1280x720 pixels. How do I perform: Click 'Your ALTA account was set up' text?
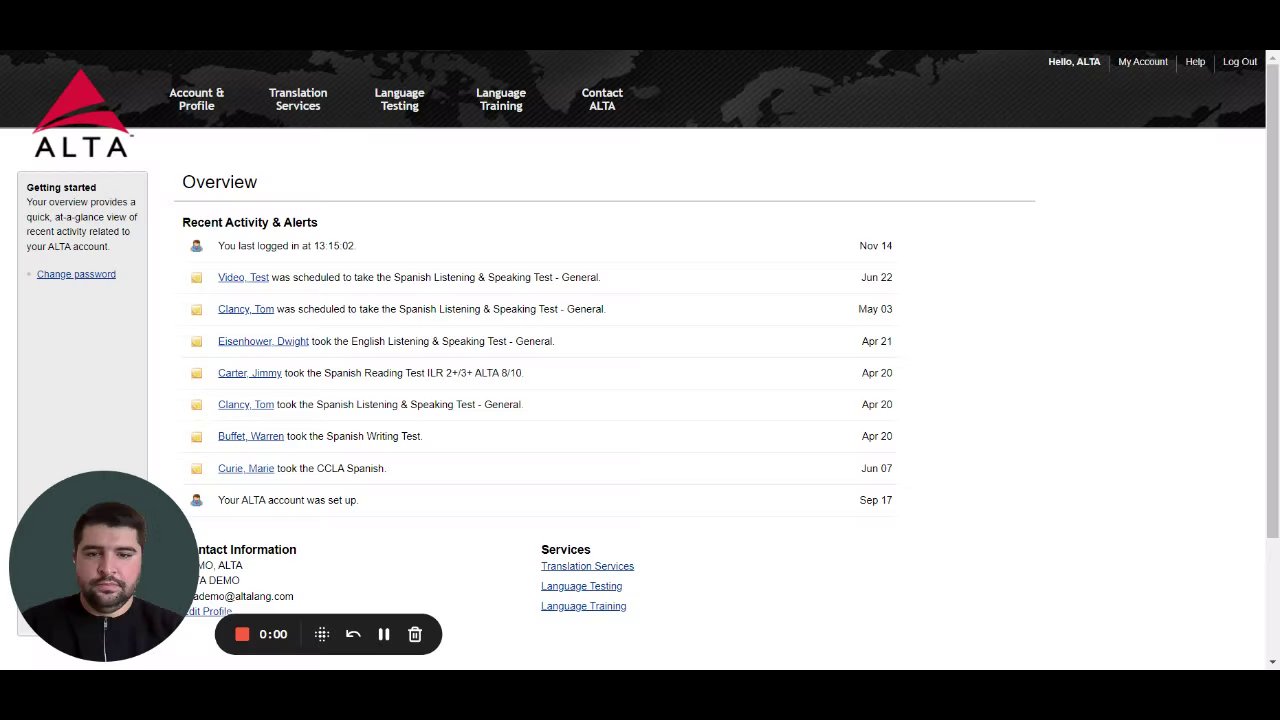(288, 500)
